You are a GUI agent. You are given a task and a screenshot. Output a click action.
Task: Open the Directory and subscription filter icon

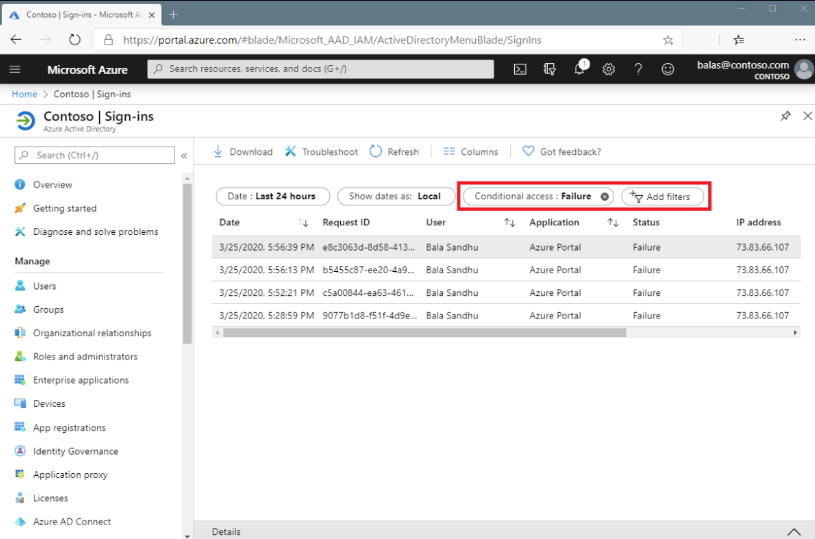click(549, 69)
